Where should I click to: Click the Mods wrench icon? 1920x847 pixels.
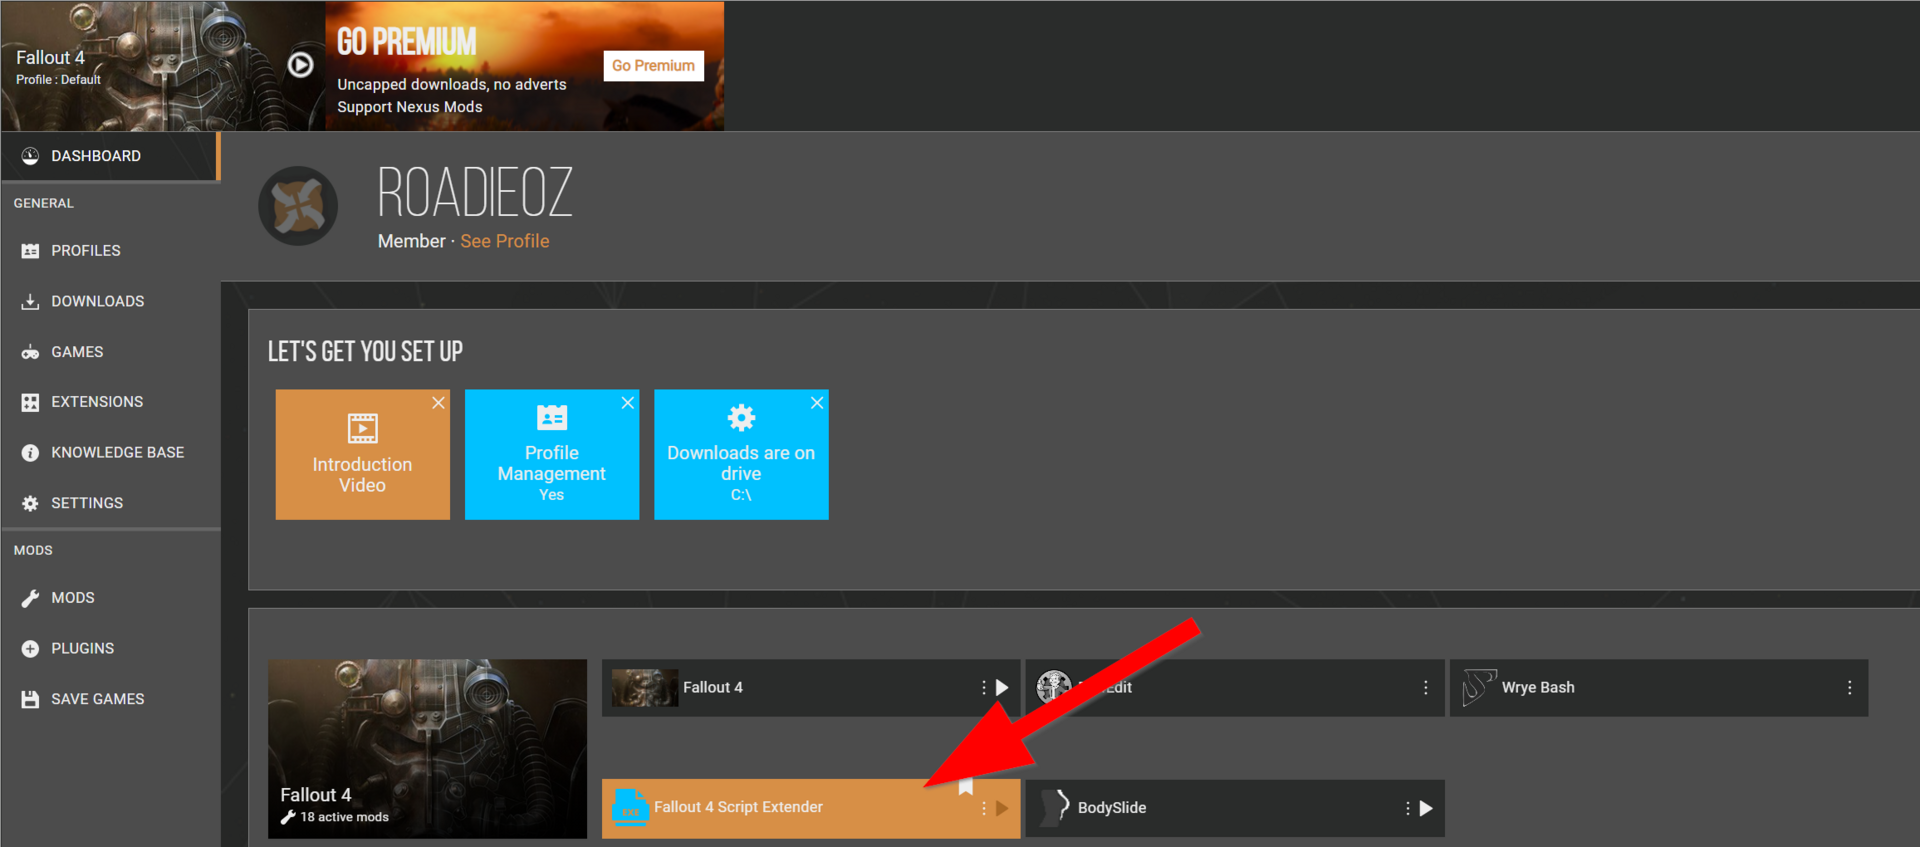(x=30, y=598)
